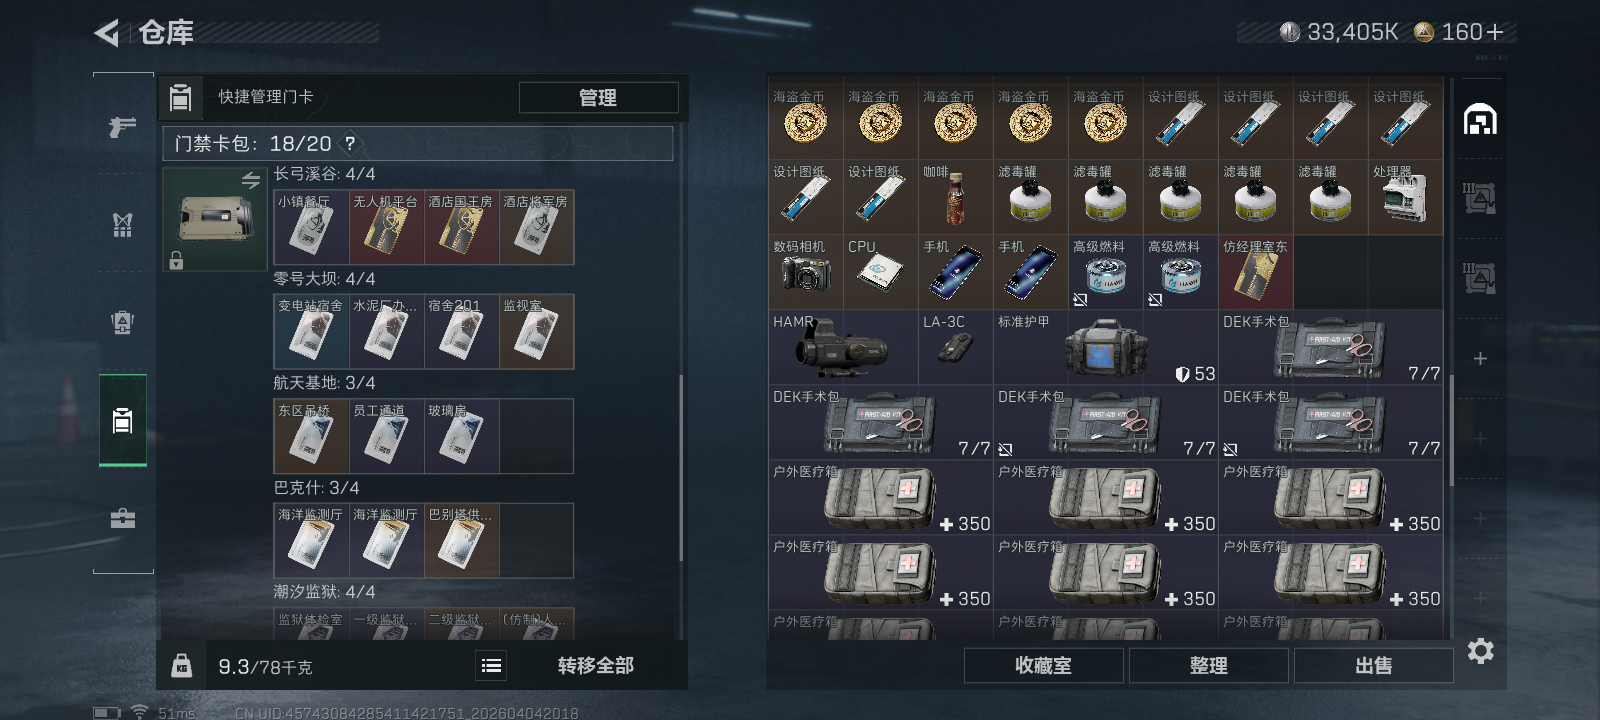The height and width of the screenshot is (720, 1600).
Task: Click the settings gear icon at bottom right
Action: [1480, 651]
